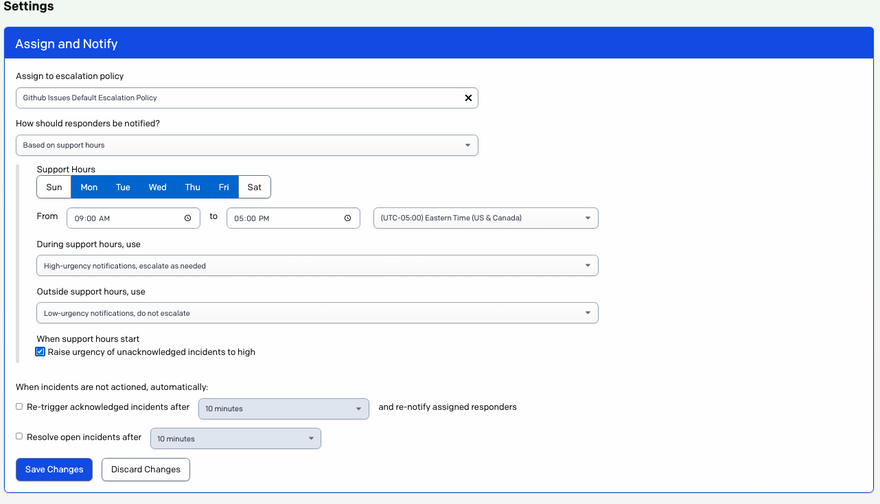This screenshot has height=504, width=880.
Task: Enable Resolve open incidents checkbox
Action: point(20,437)
